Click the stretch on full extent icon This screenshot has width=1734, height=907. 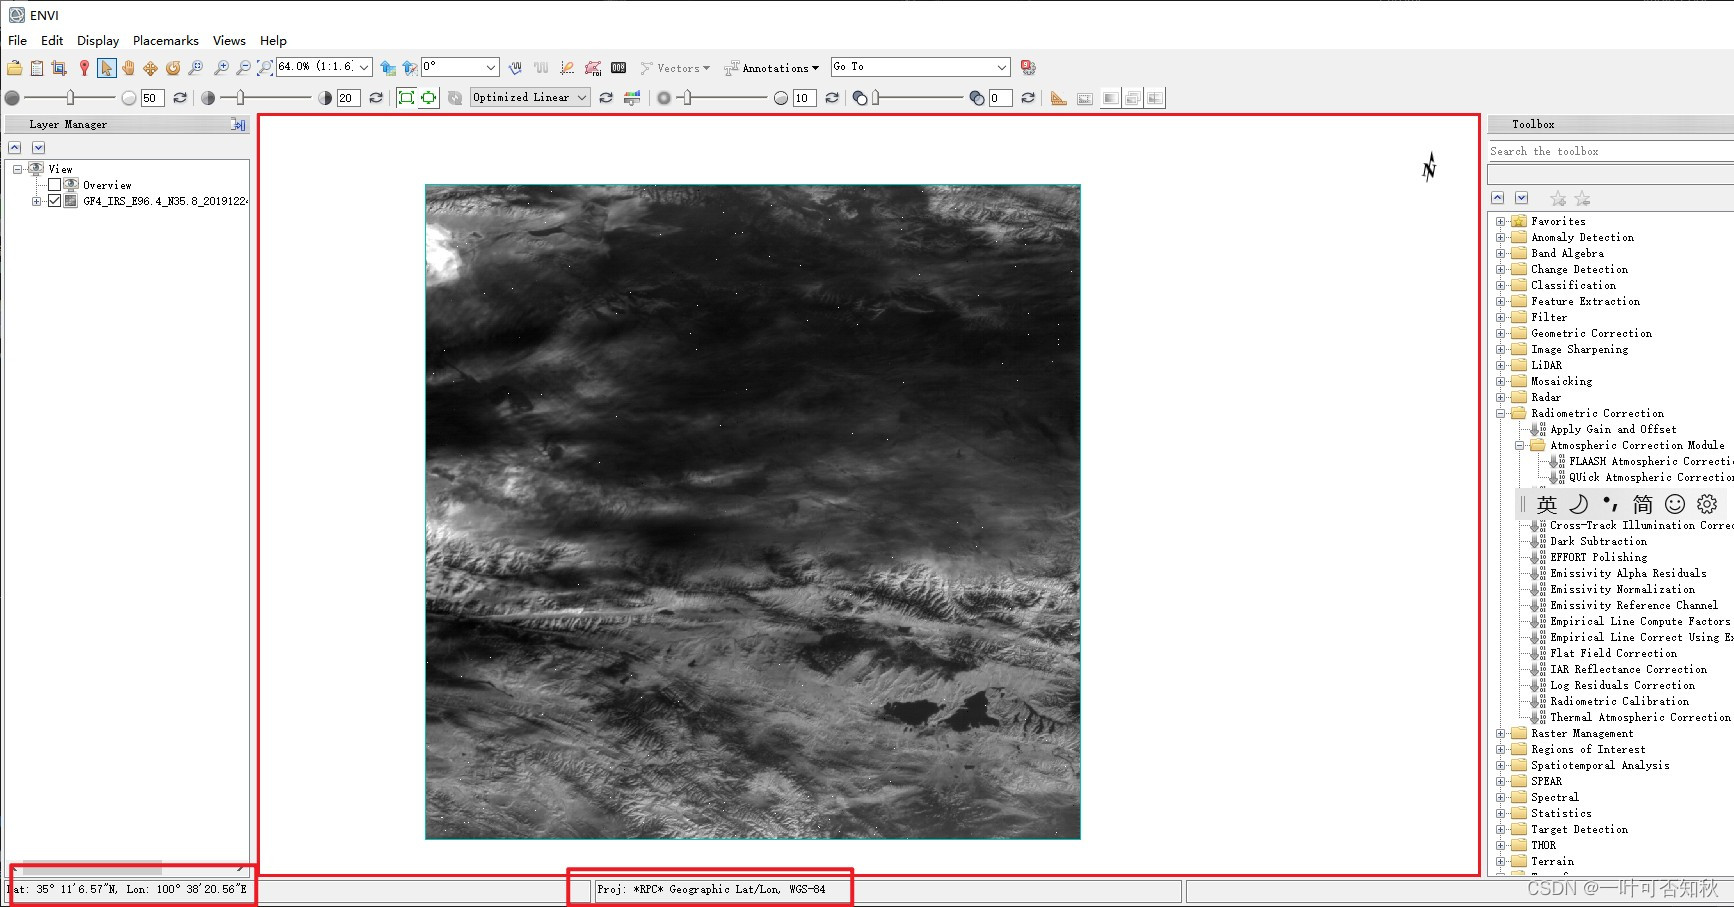tap(406, 98)
